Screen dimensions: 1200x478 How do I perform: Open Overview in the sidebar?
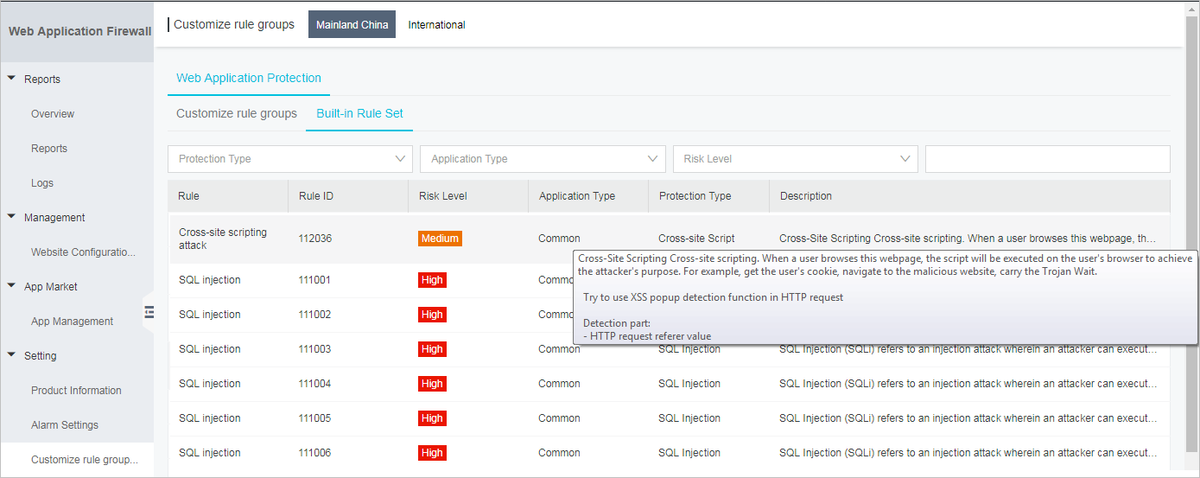(53, 114)
